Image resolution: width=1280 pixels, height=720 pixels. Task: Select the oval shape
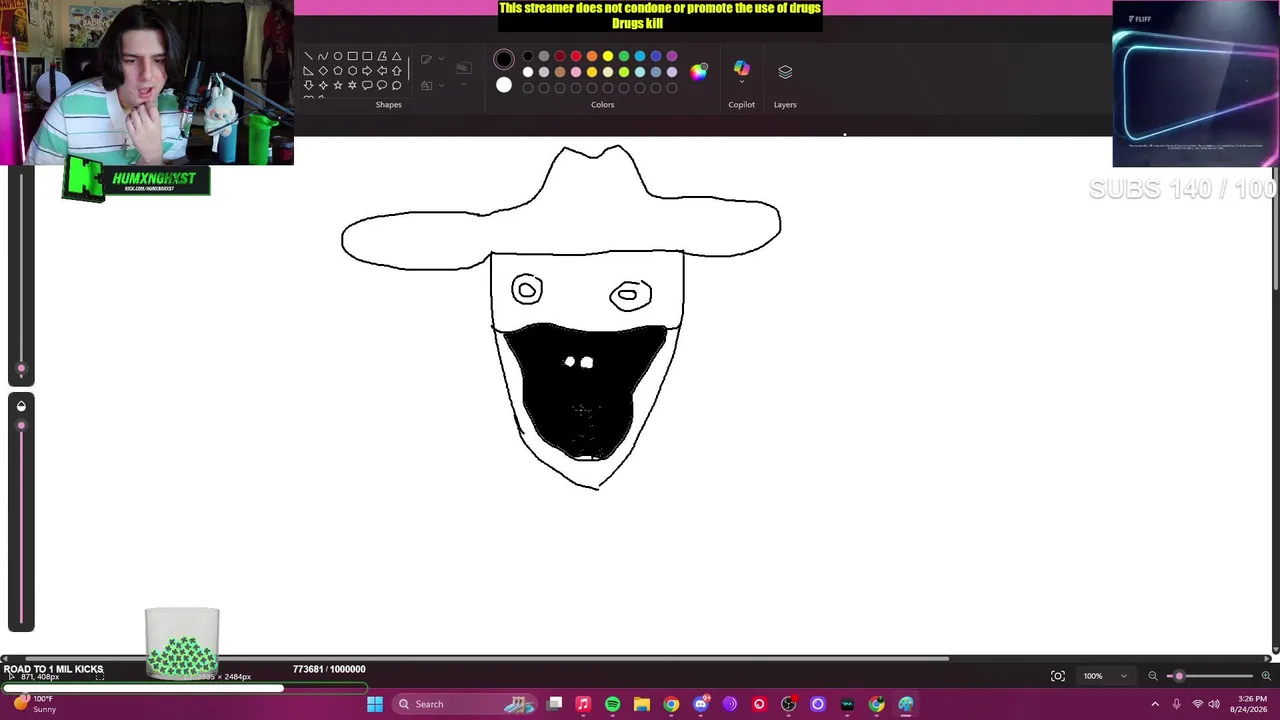(338, 56)
